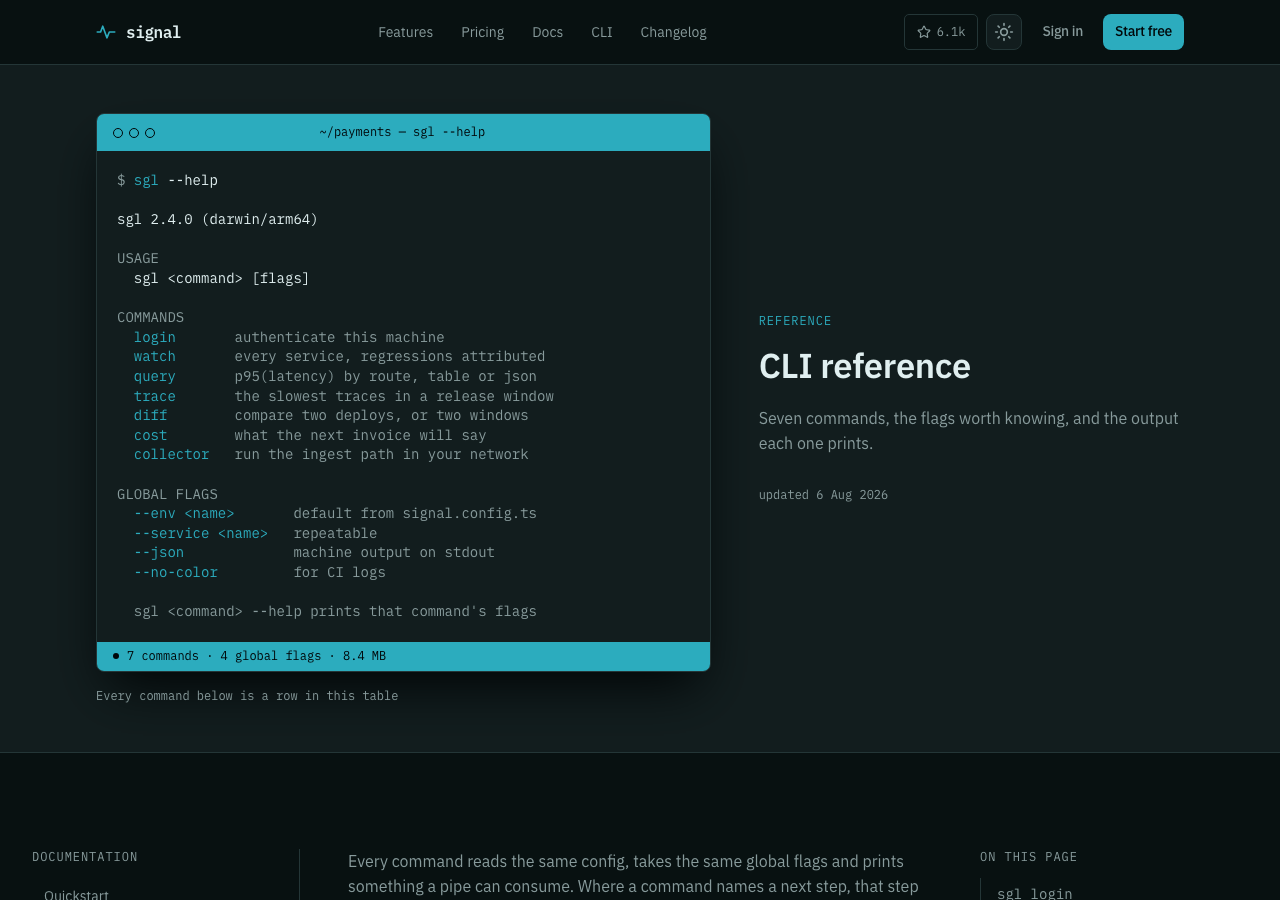Click the Start free button
Viewport: 1280px width, 900px height.
click(1143, 32)
